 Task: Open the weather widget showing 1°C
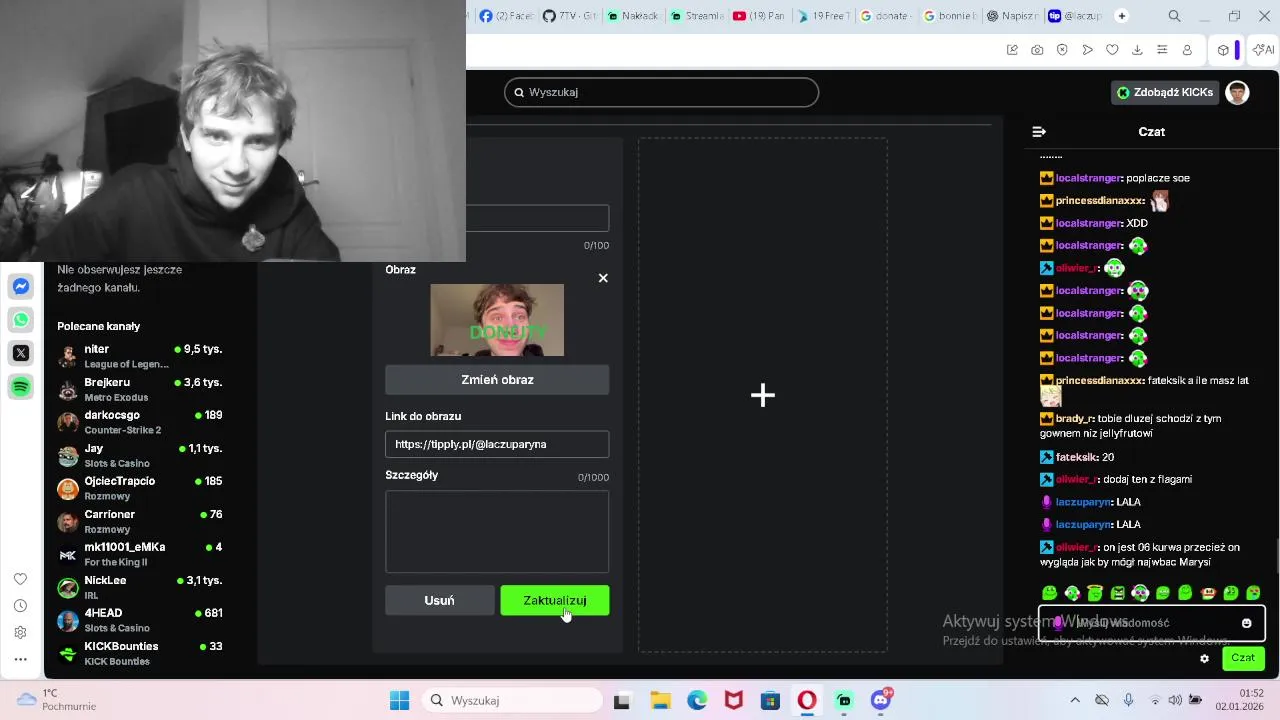(58, 700)
